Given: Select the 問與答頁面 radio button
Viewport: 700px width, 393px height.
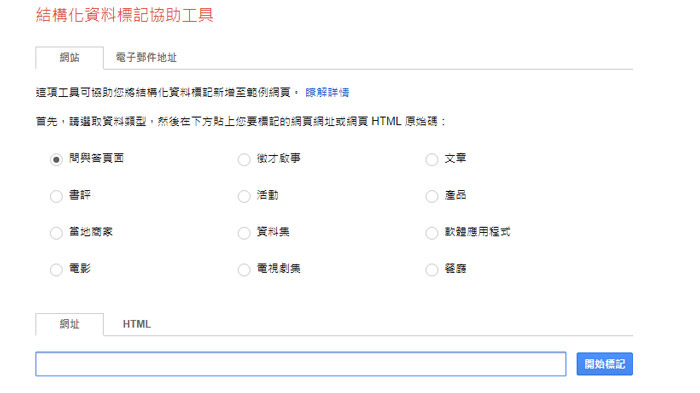Looking at the screenshot, I should tap(56, 159).
